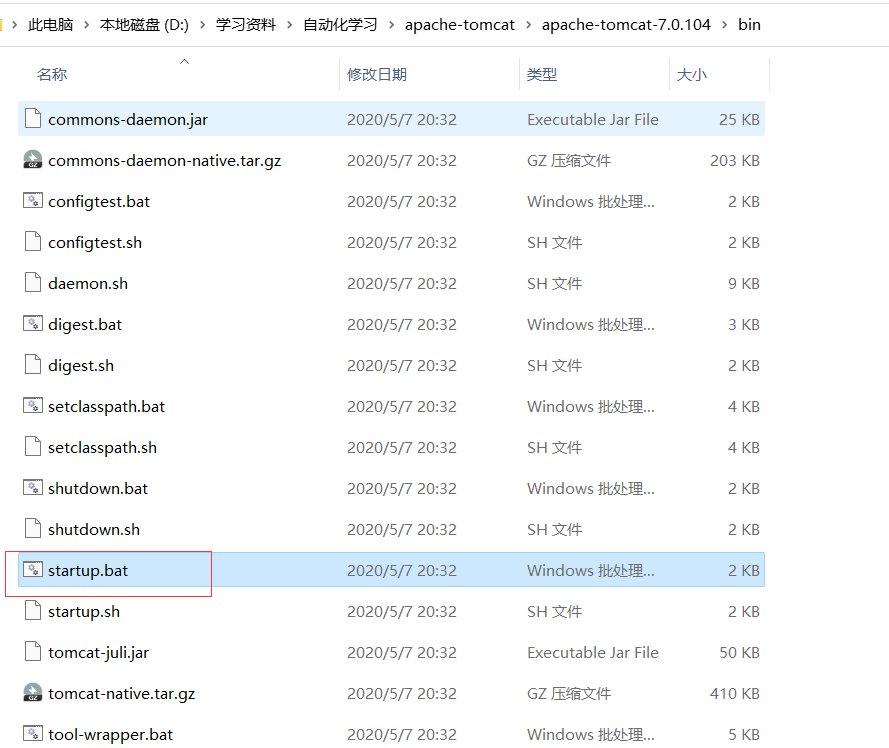Screen dimensions: 889x748
Task: Click the bin breadcrumb segment
Action: click(749, 24)
